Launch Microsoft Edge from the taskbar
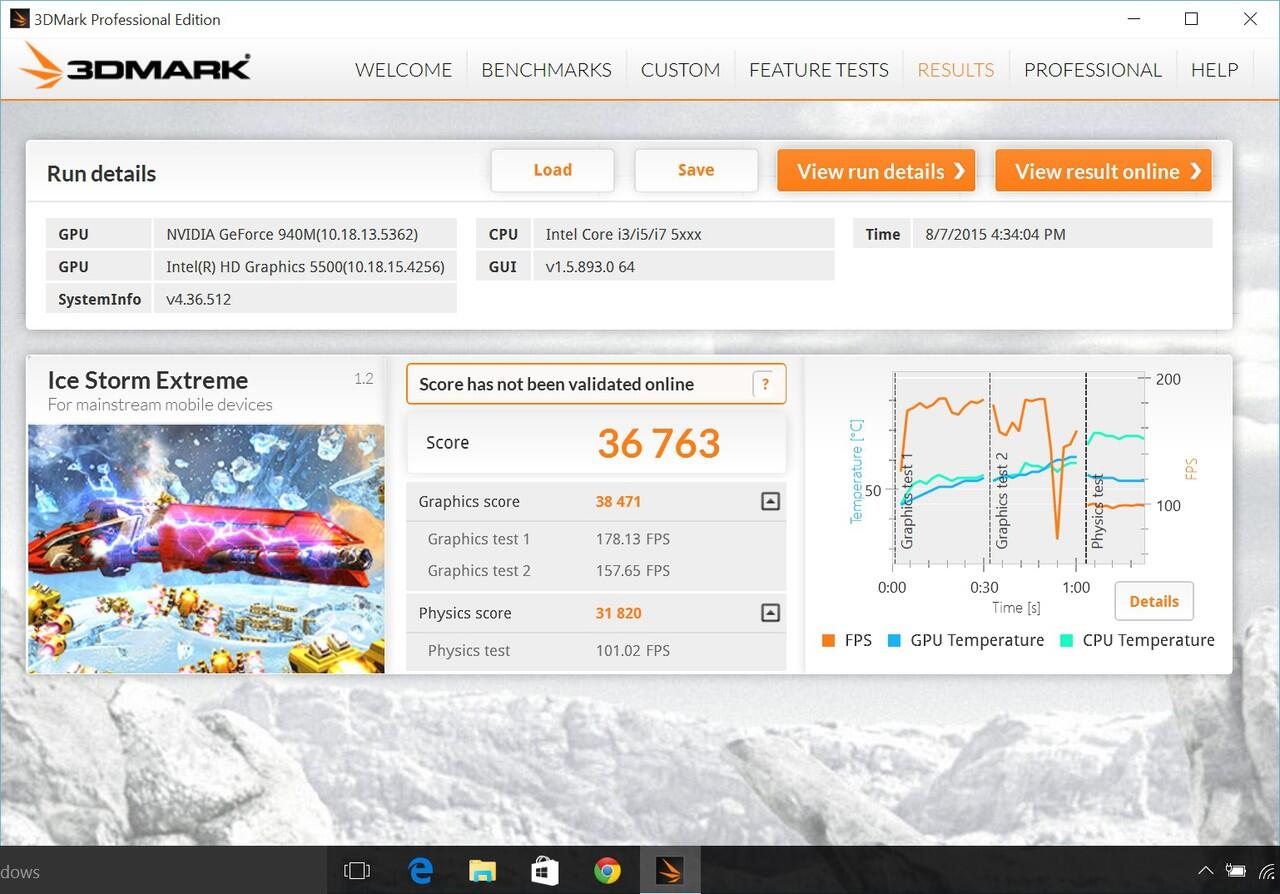The image size is (1280, 894). 420,871
